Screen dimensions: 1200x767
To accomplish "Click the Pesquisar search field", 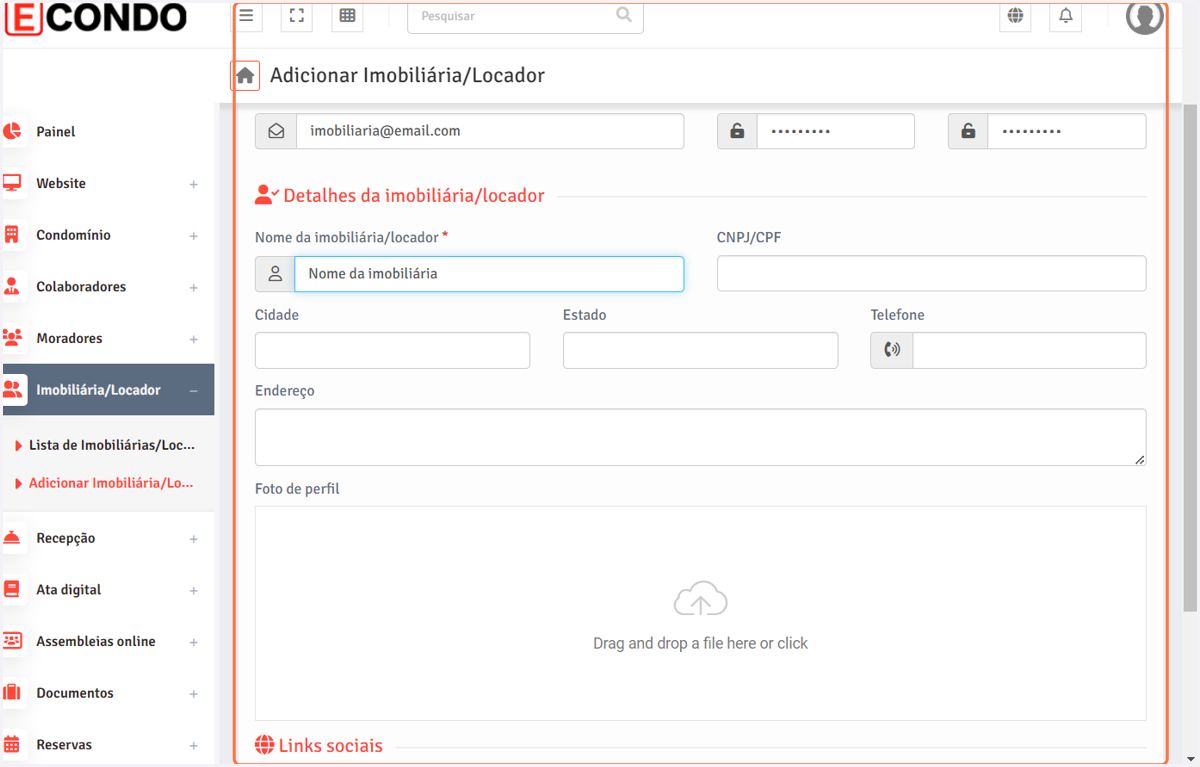I will click(525, 16).
